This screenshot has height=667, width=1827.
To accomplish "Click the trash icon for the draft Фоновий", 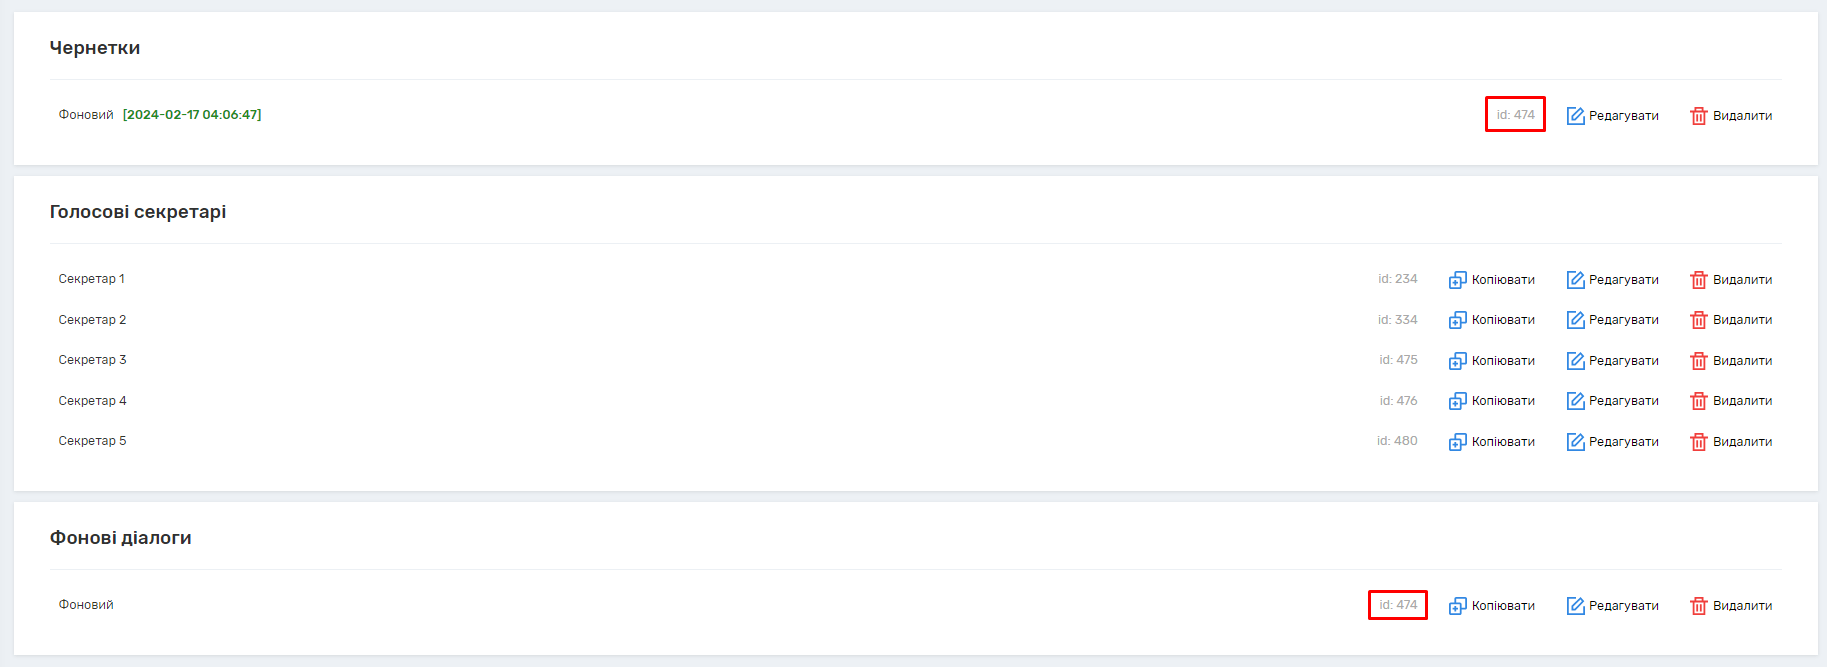I will [1698, 116].
